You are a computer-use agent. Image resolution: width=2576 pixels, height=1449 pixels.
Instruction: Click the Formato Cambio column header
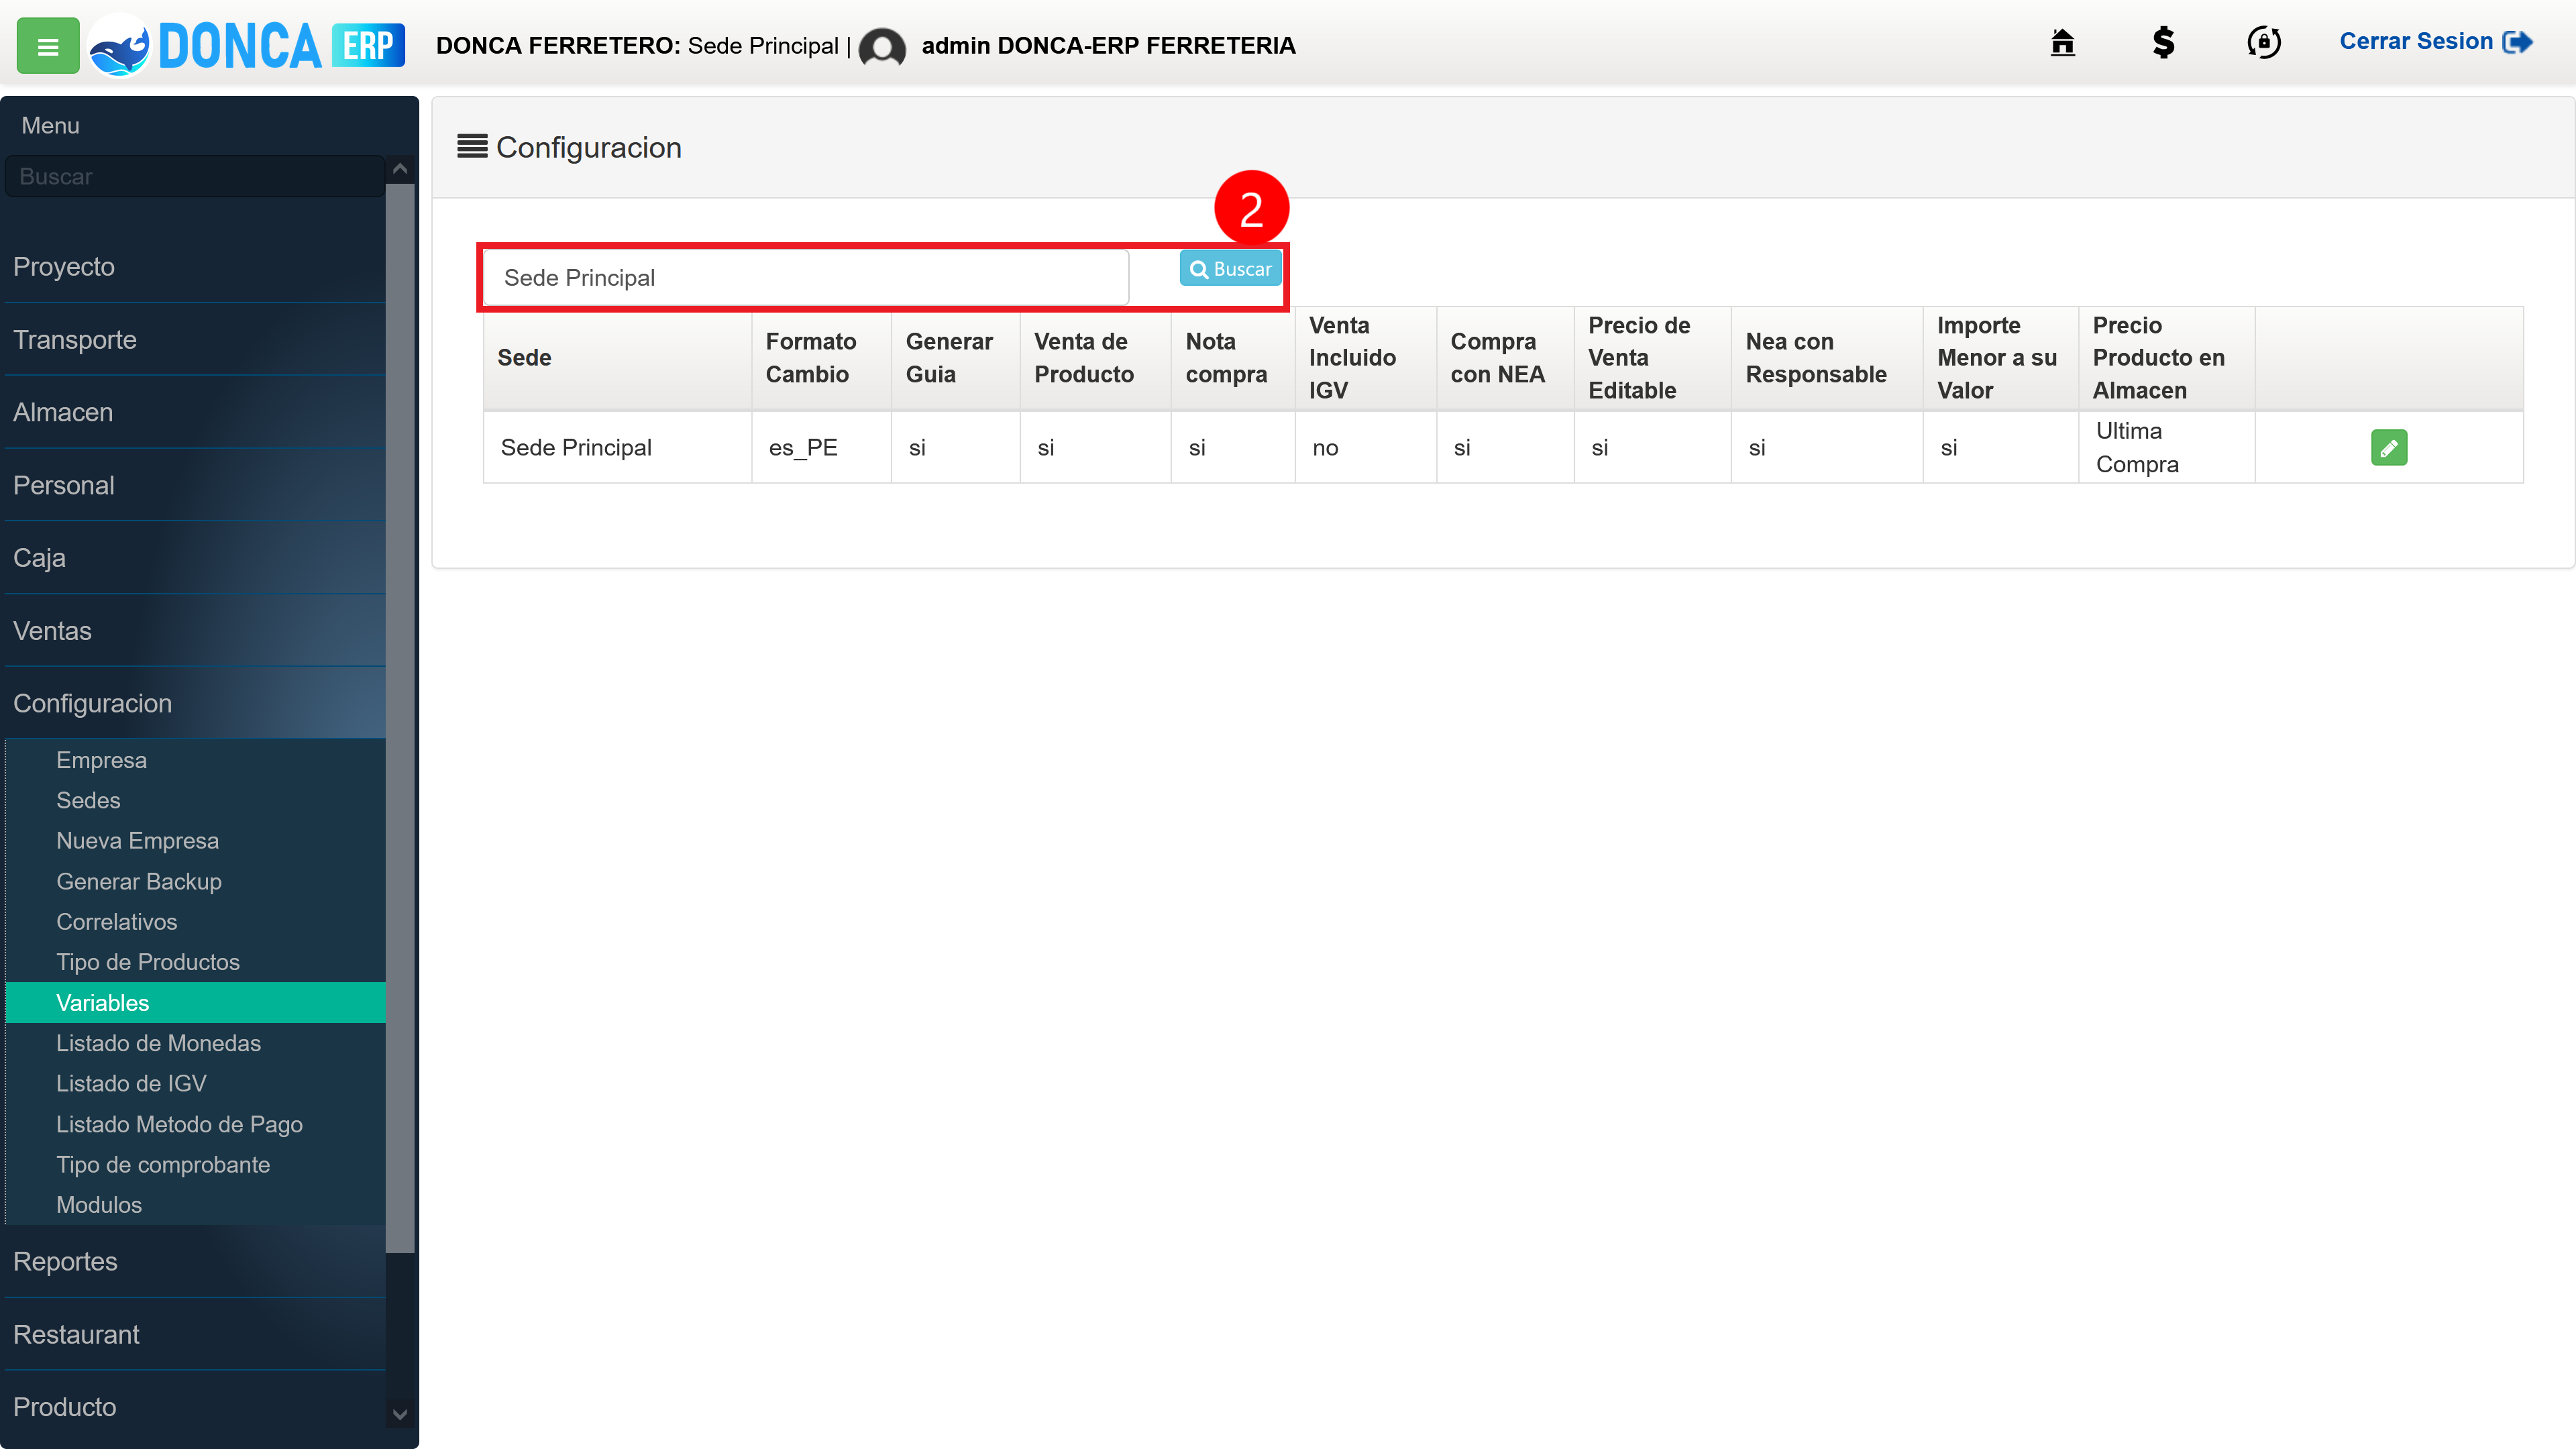821,358
